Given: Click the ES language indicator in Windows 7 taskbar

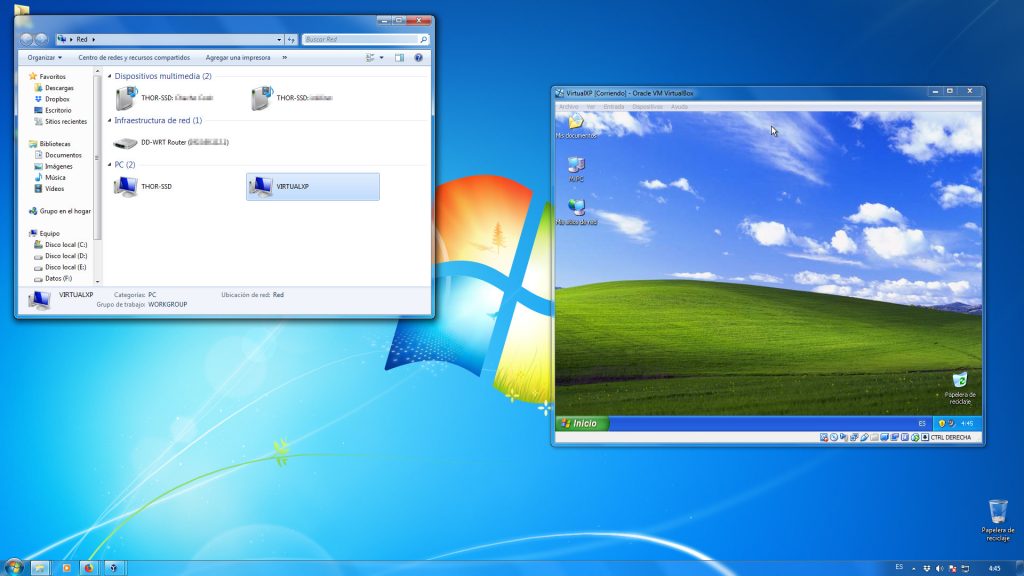Looking at the screenshot, I should click(x=899, y=567).
